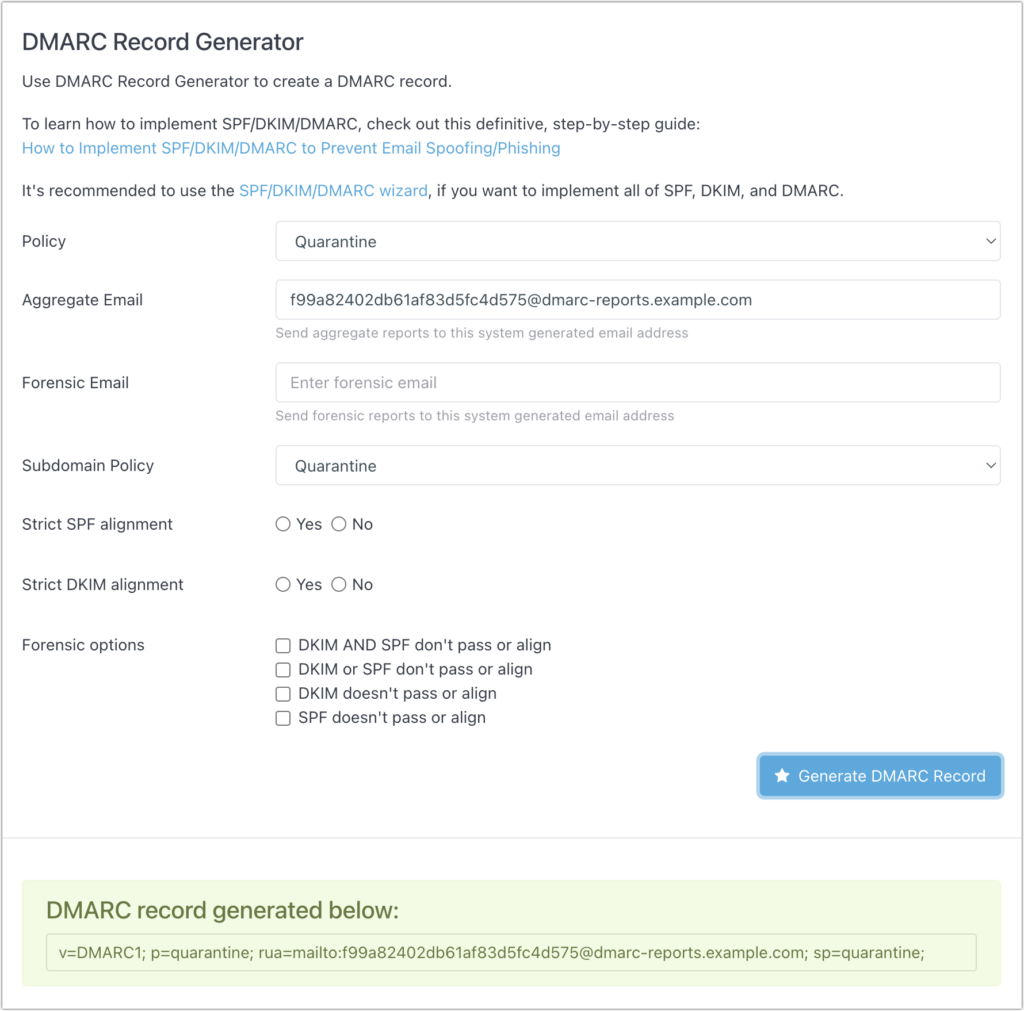The width and height of the screenshot is (1024, 1011).
Task: Expand the Subdomain Policy dropdown
Action: [x=991, y=465]
